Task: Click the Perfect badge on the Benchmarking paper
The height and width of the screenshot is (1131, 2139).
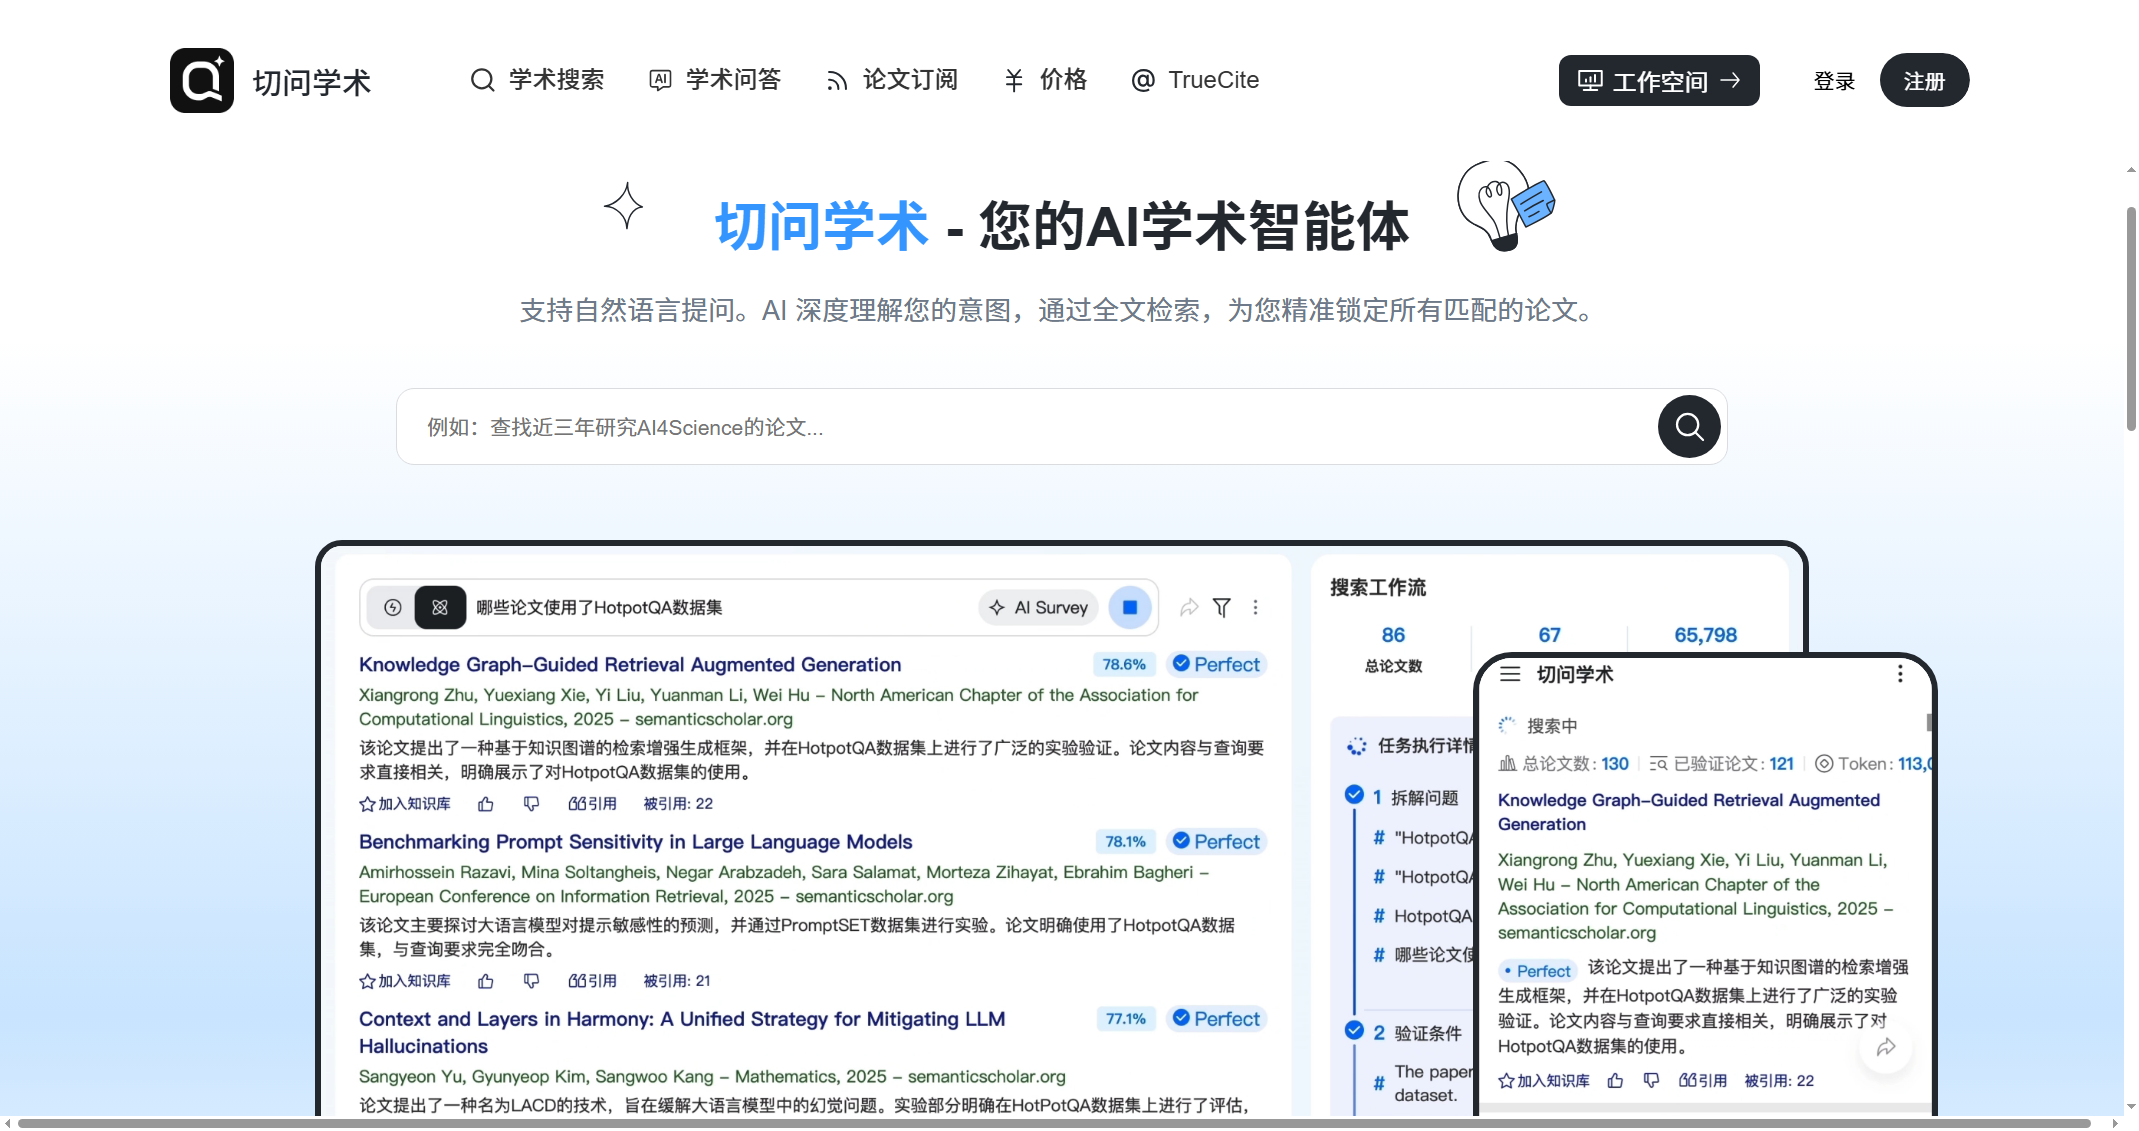Action: pyautogui.click(x=1216, y=841)
